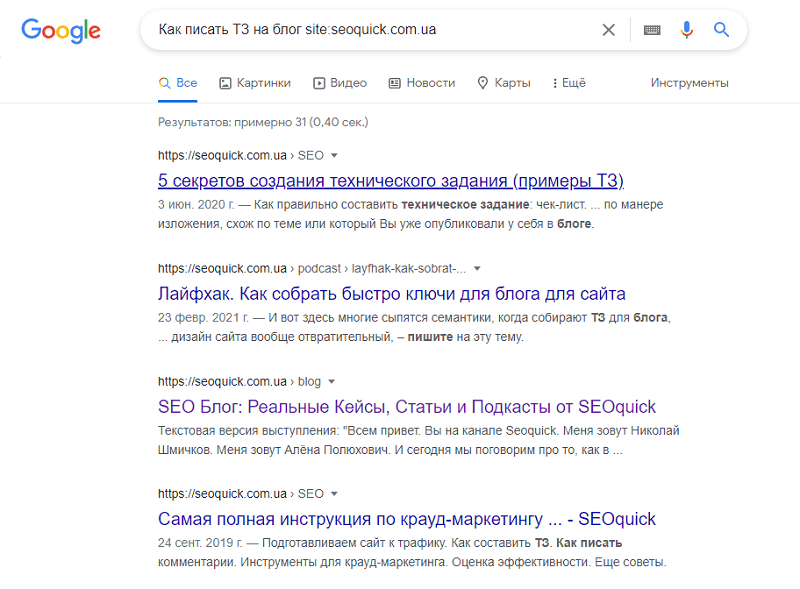Open 'SEO Блог: Реальные Кейсы' result
The width and height of the screenshot is (800, 589).
(x=406, y=407)
